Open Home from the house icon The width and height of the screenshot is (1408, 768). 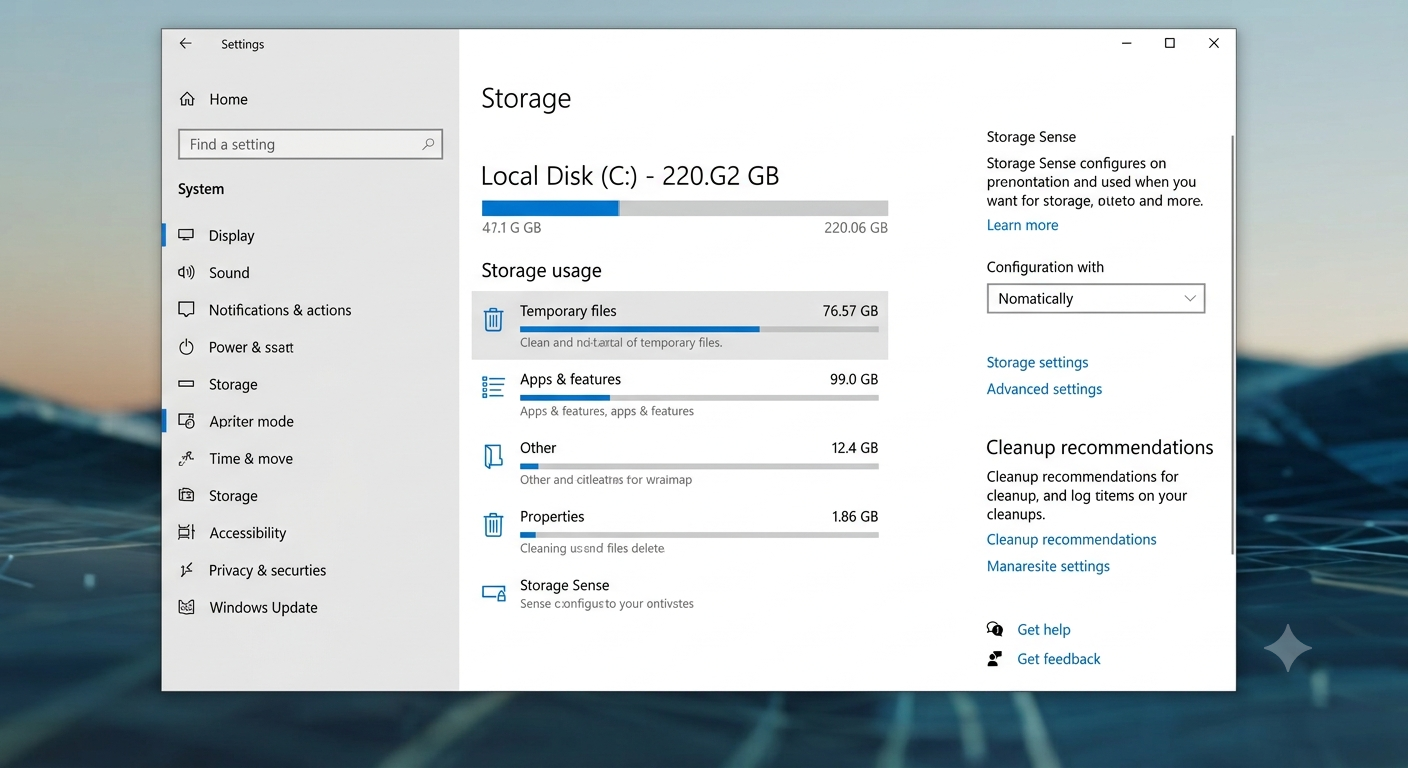(x=187, y=99)
